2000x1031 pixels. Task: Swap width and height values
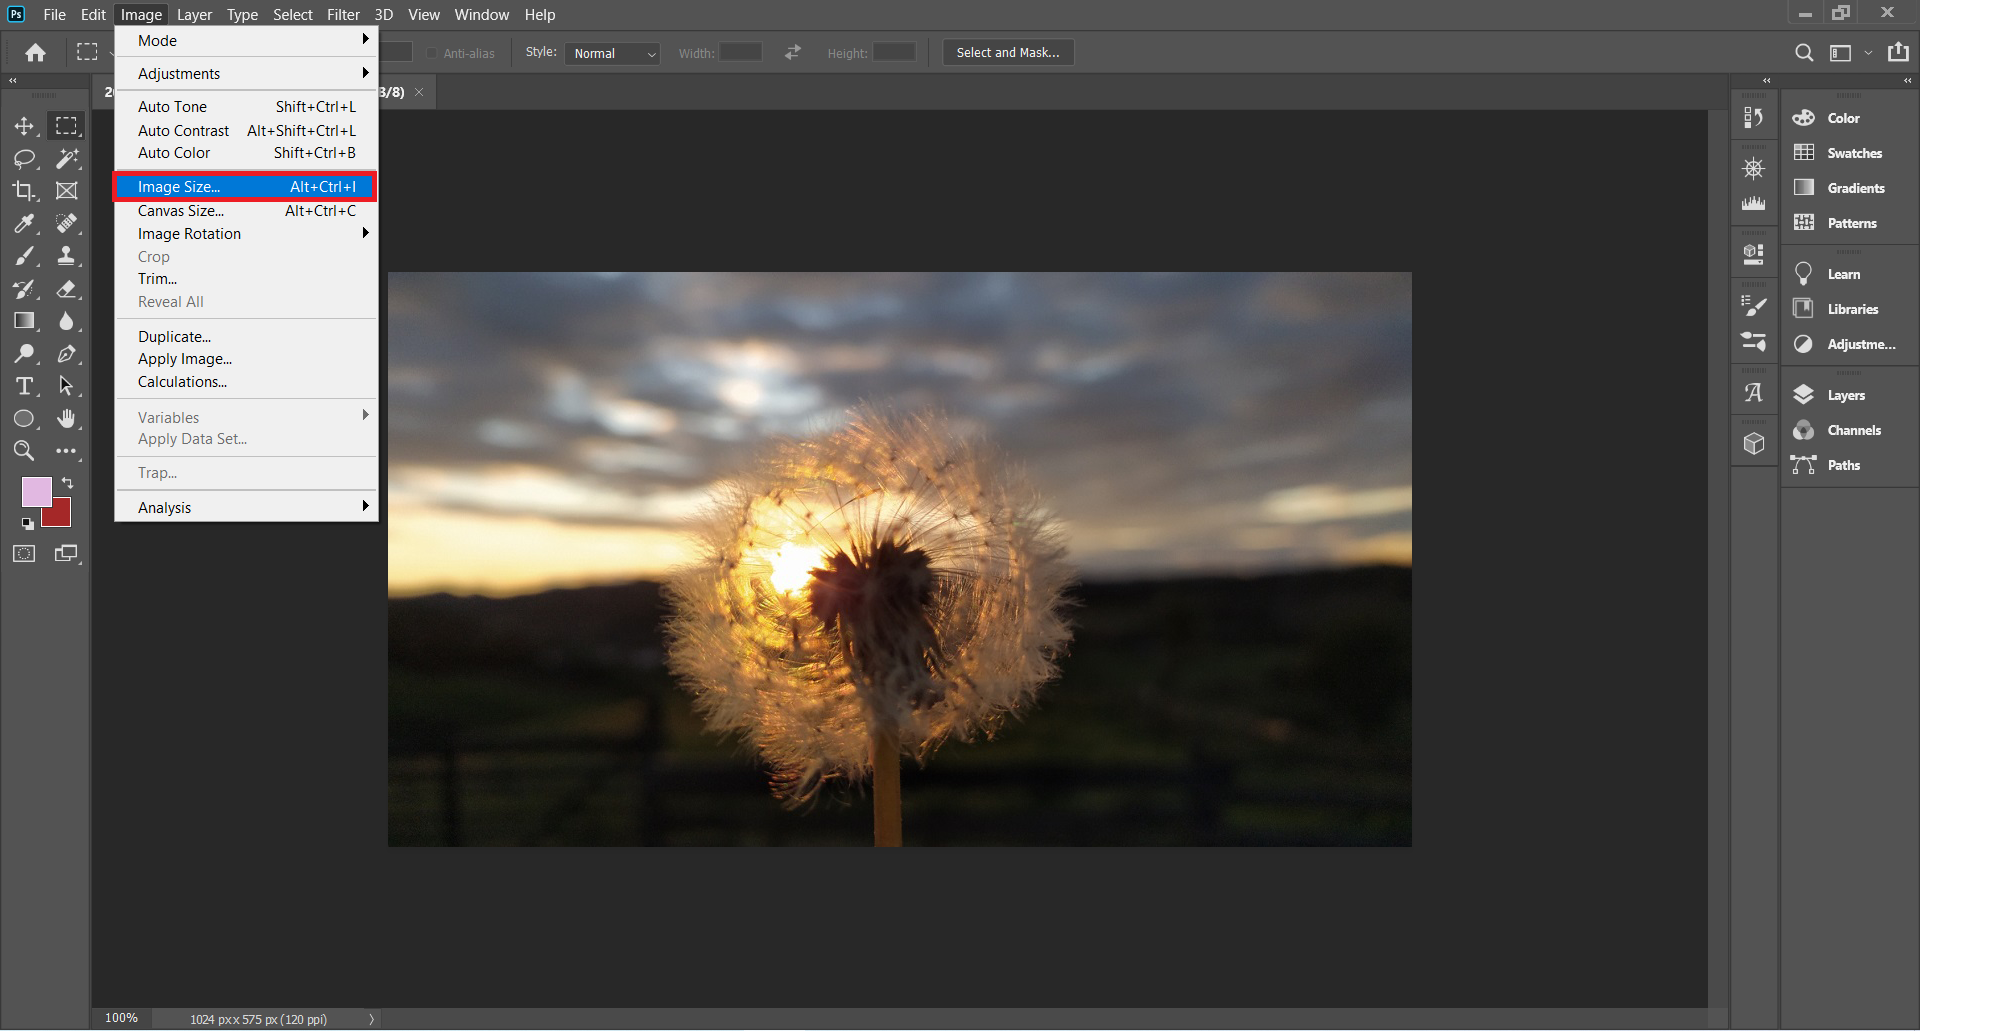pos(793,52)
